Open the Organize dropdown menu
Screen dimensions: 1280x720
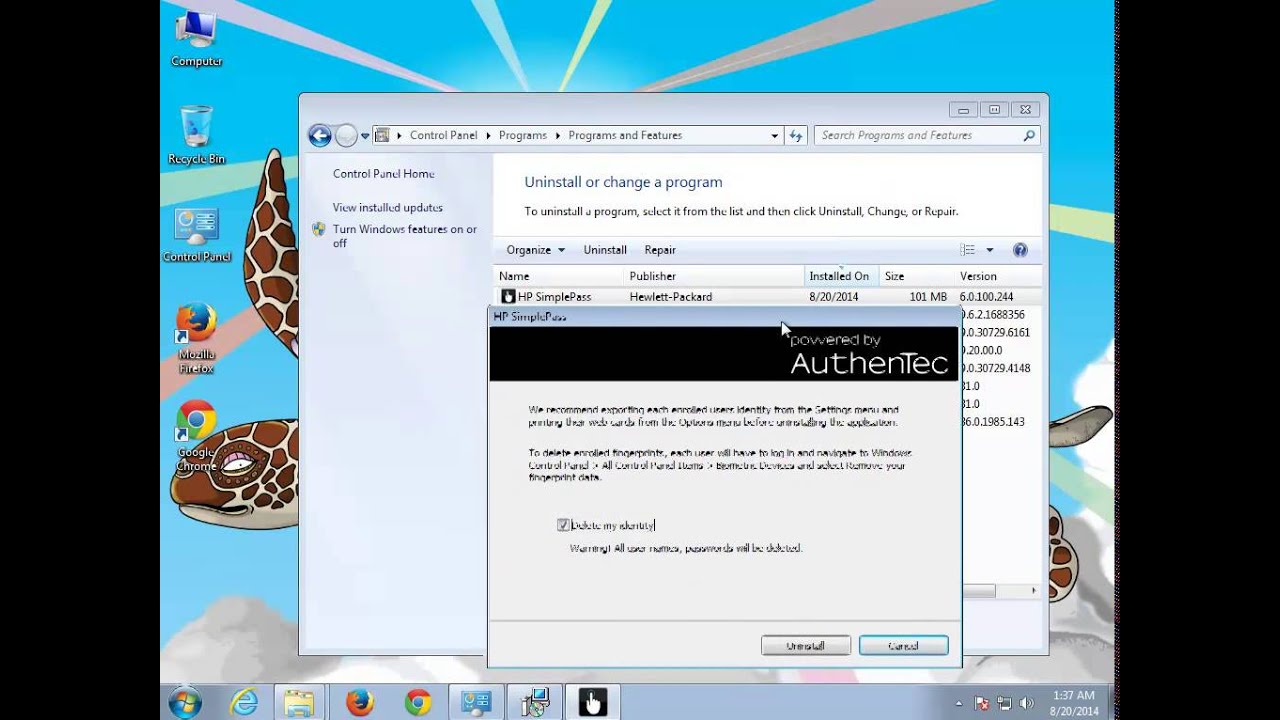coord(535,250)
